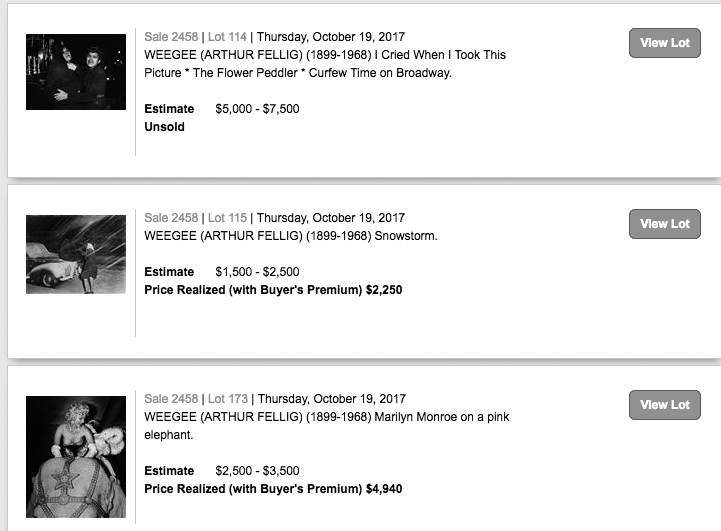This screenshot has height=531, width=721.
Task: Open the Snowstorm photo thumbnail
Action: pyautogui.click(x=76, y=254)
